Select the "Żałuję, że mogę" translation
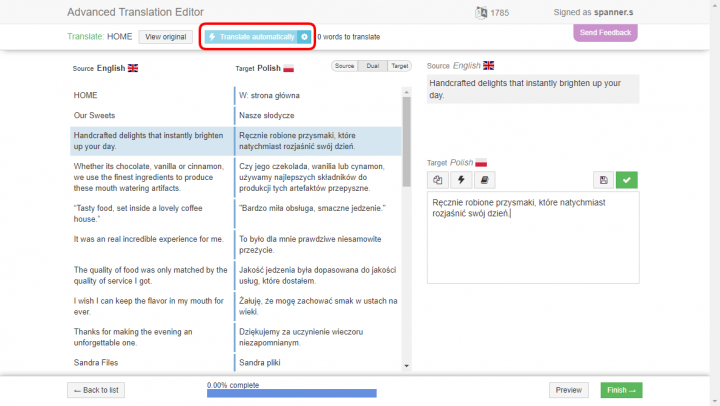 point(318,306)
